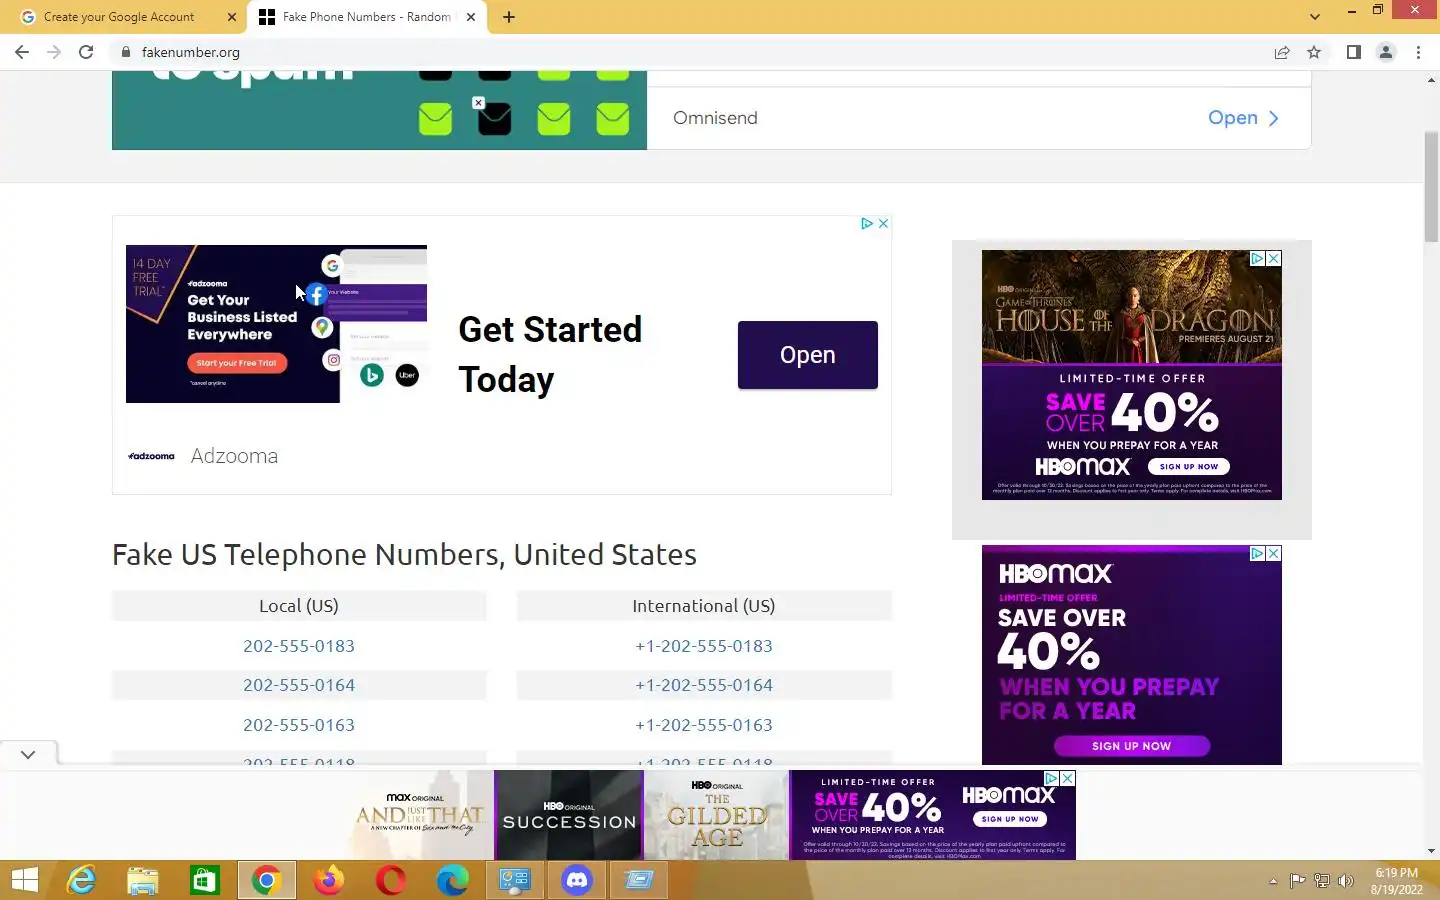Launch Firefox from taskbar
This screenshot has height=900, width=1440.
pos(329,880)
